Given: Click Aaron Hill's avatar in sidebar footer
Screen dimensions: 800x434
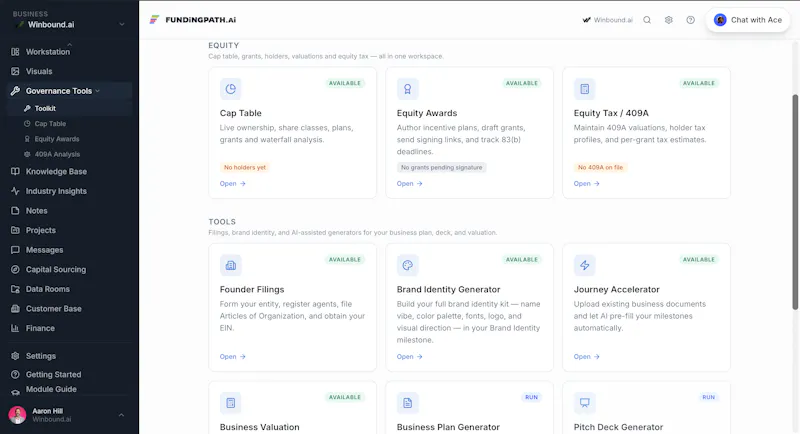Looking at the screenshot, I should click(17, 415).
